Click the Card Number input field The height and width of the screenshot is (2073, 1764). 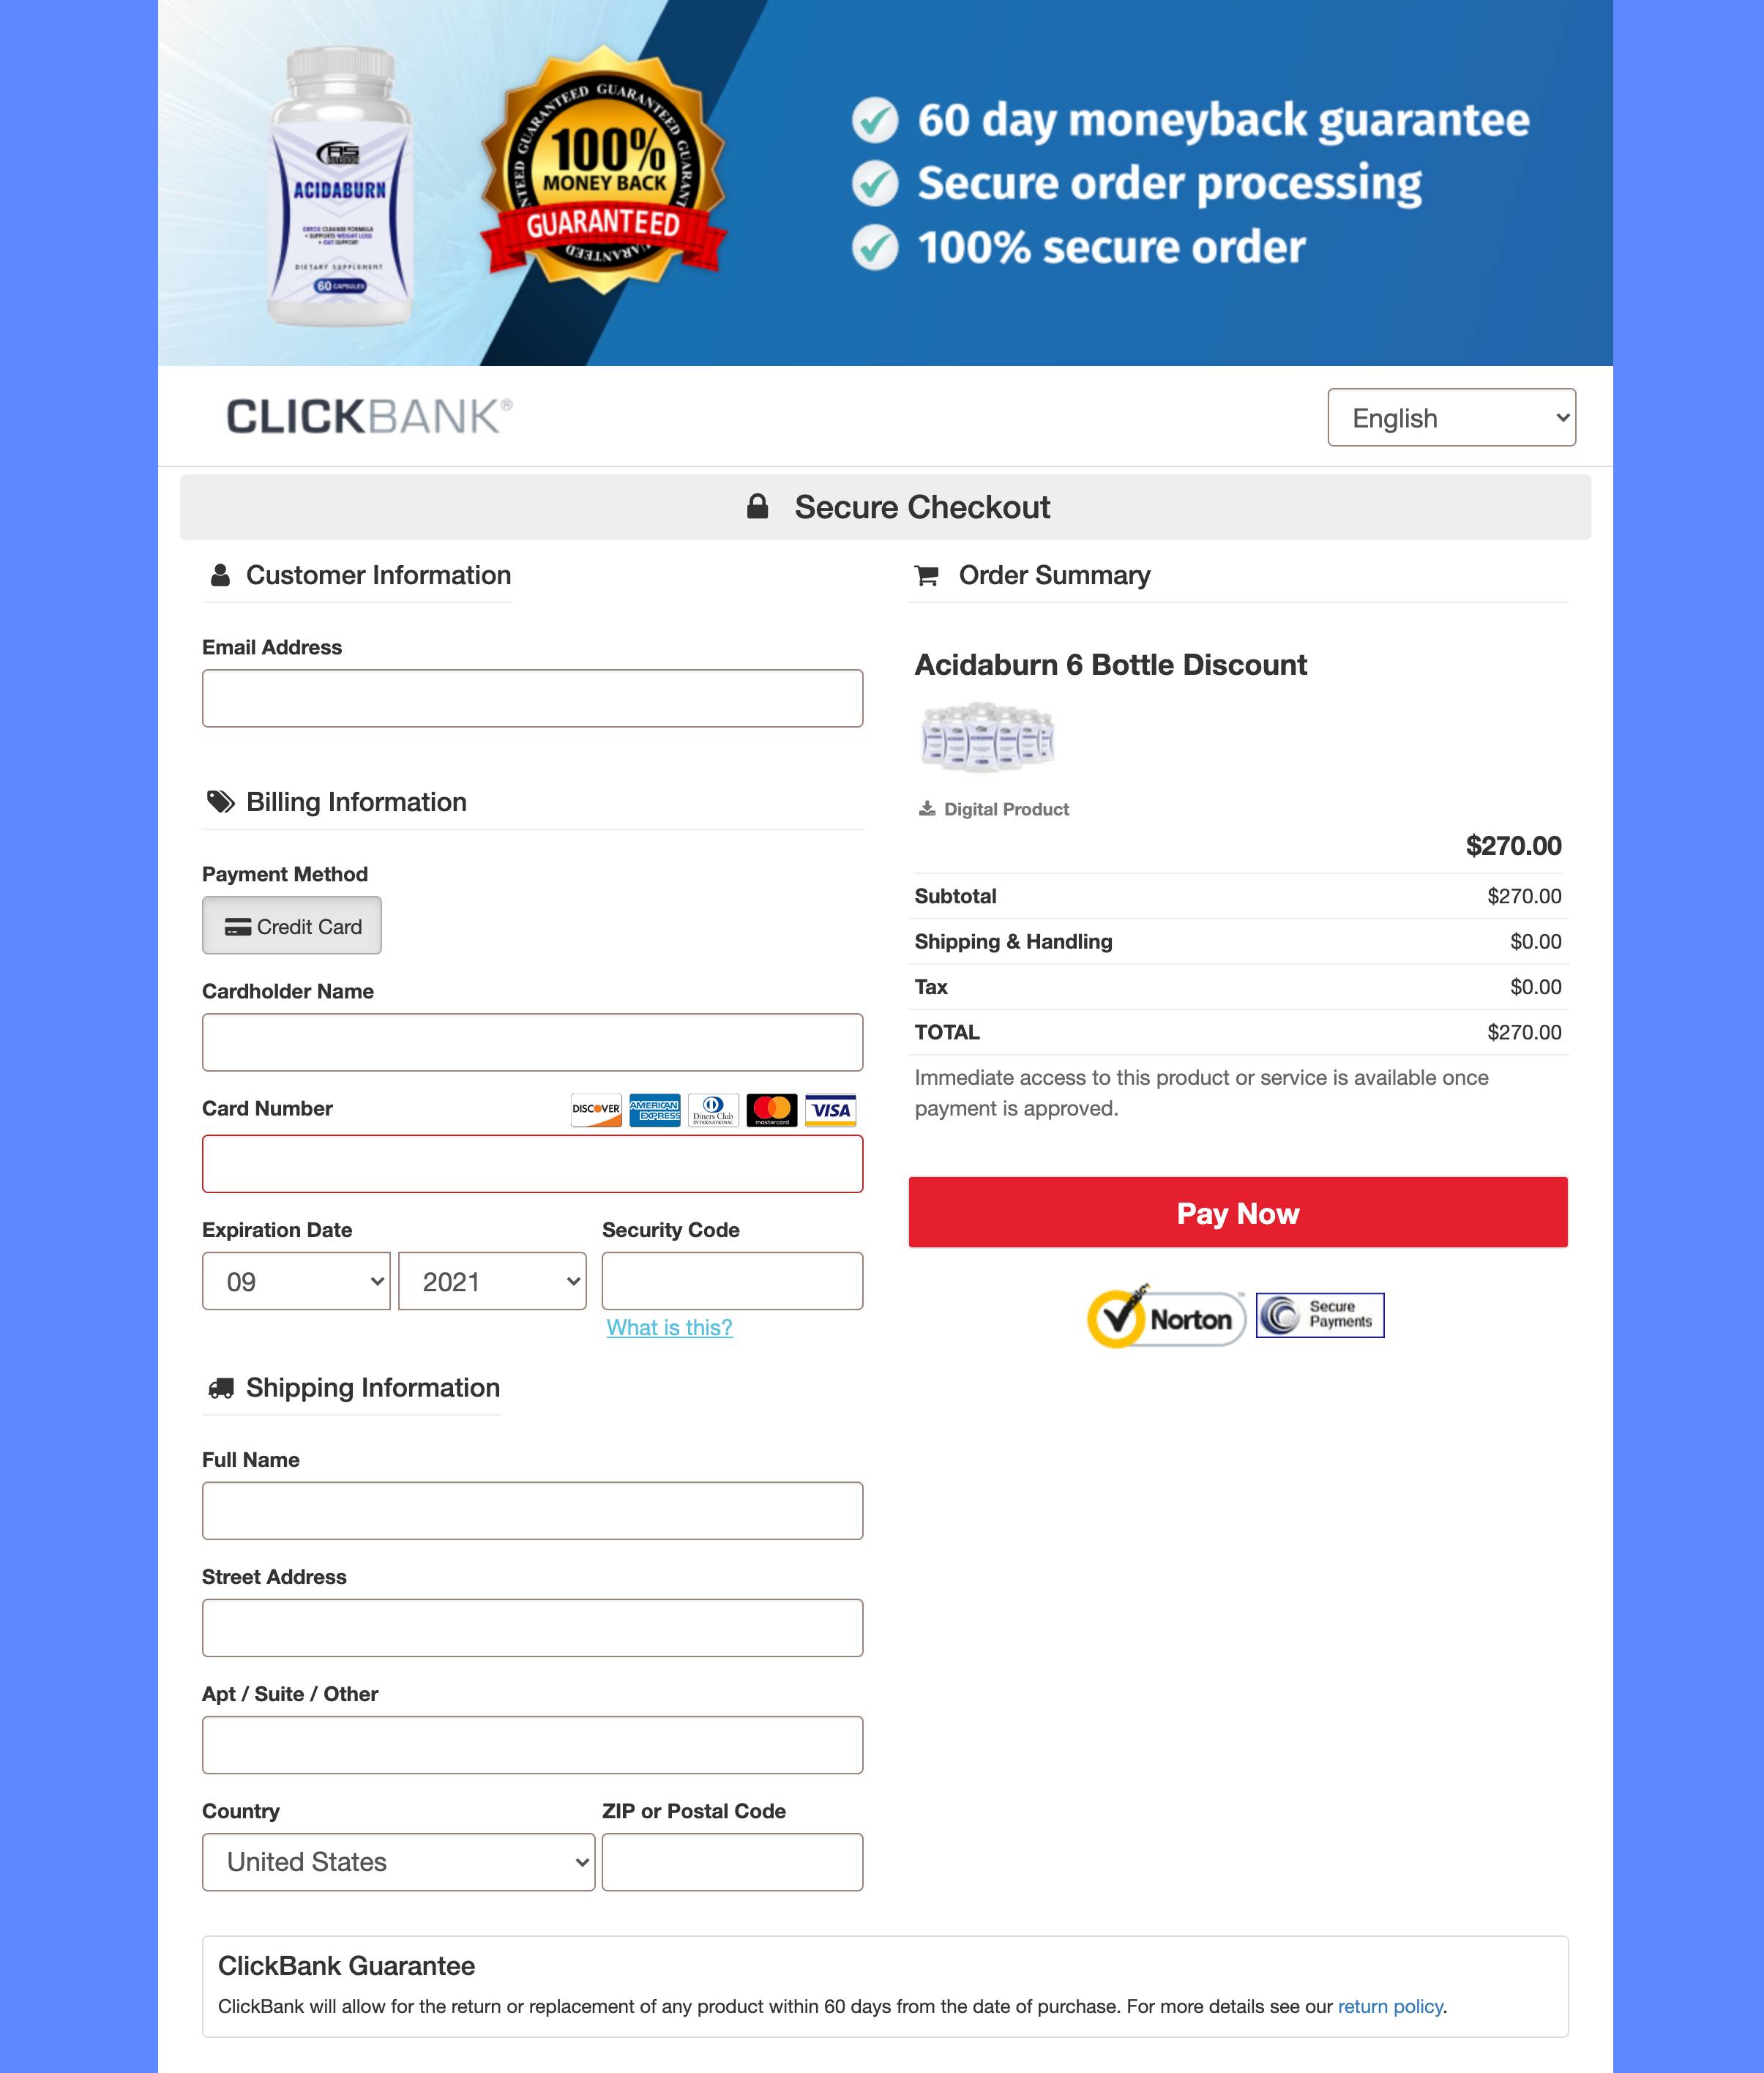pos(532,1163)
